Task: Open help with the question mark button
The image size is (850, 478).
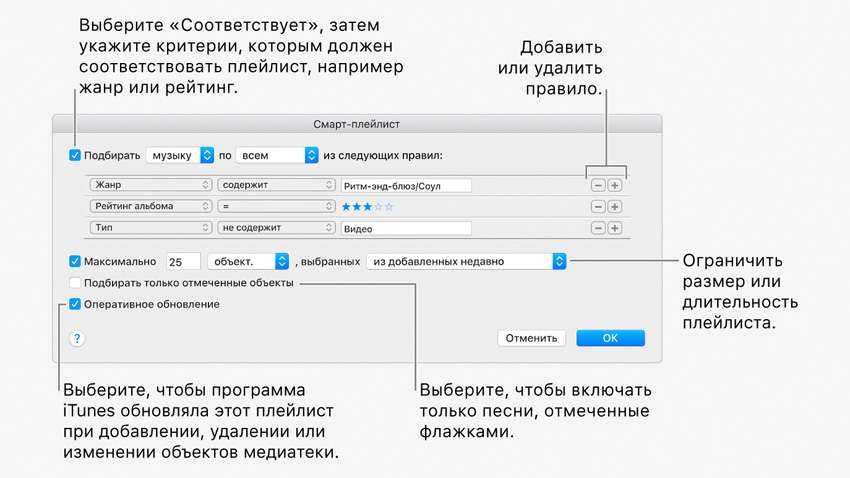Action: [x=77, y=339]
